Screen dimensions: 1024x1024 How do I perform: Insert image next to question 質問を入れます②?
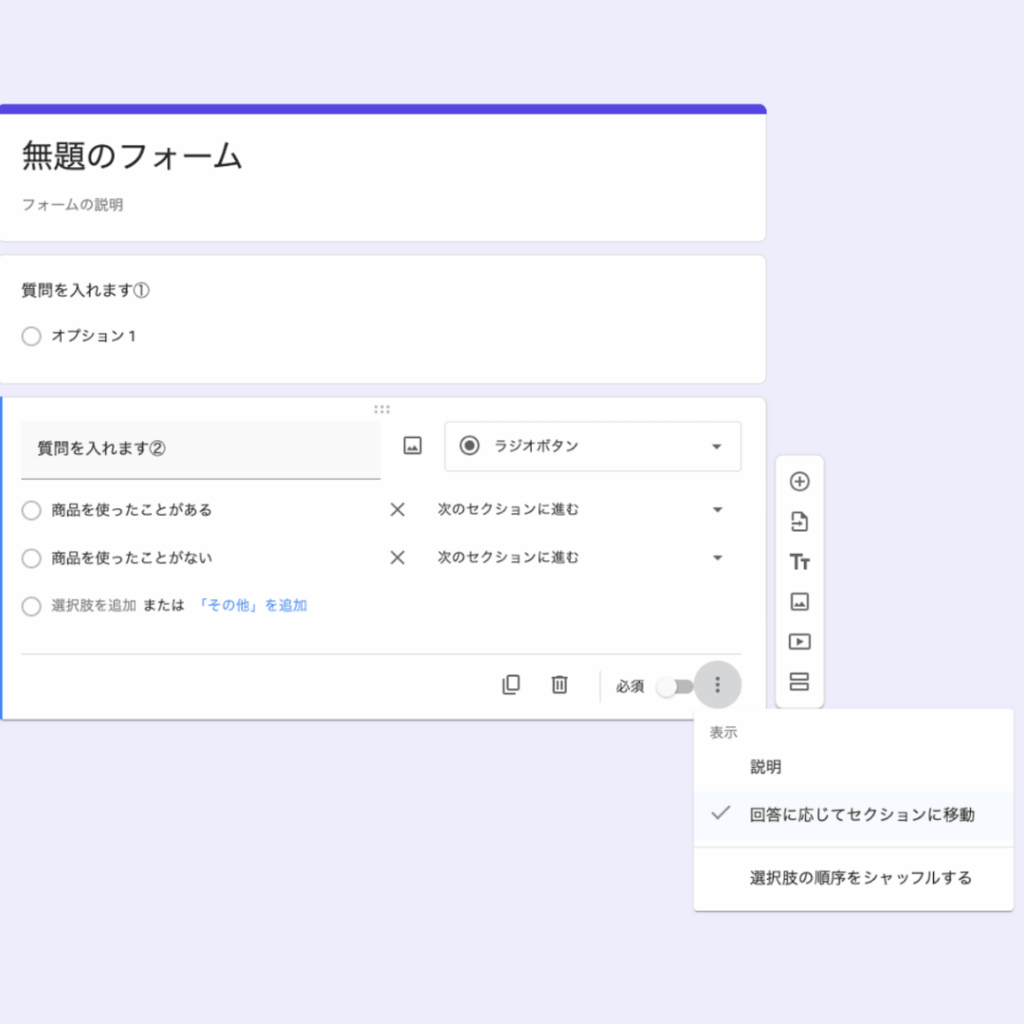click(412, 446)
